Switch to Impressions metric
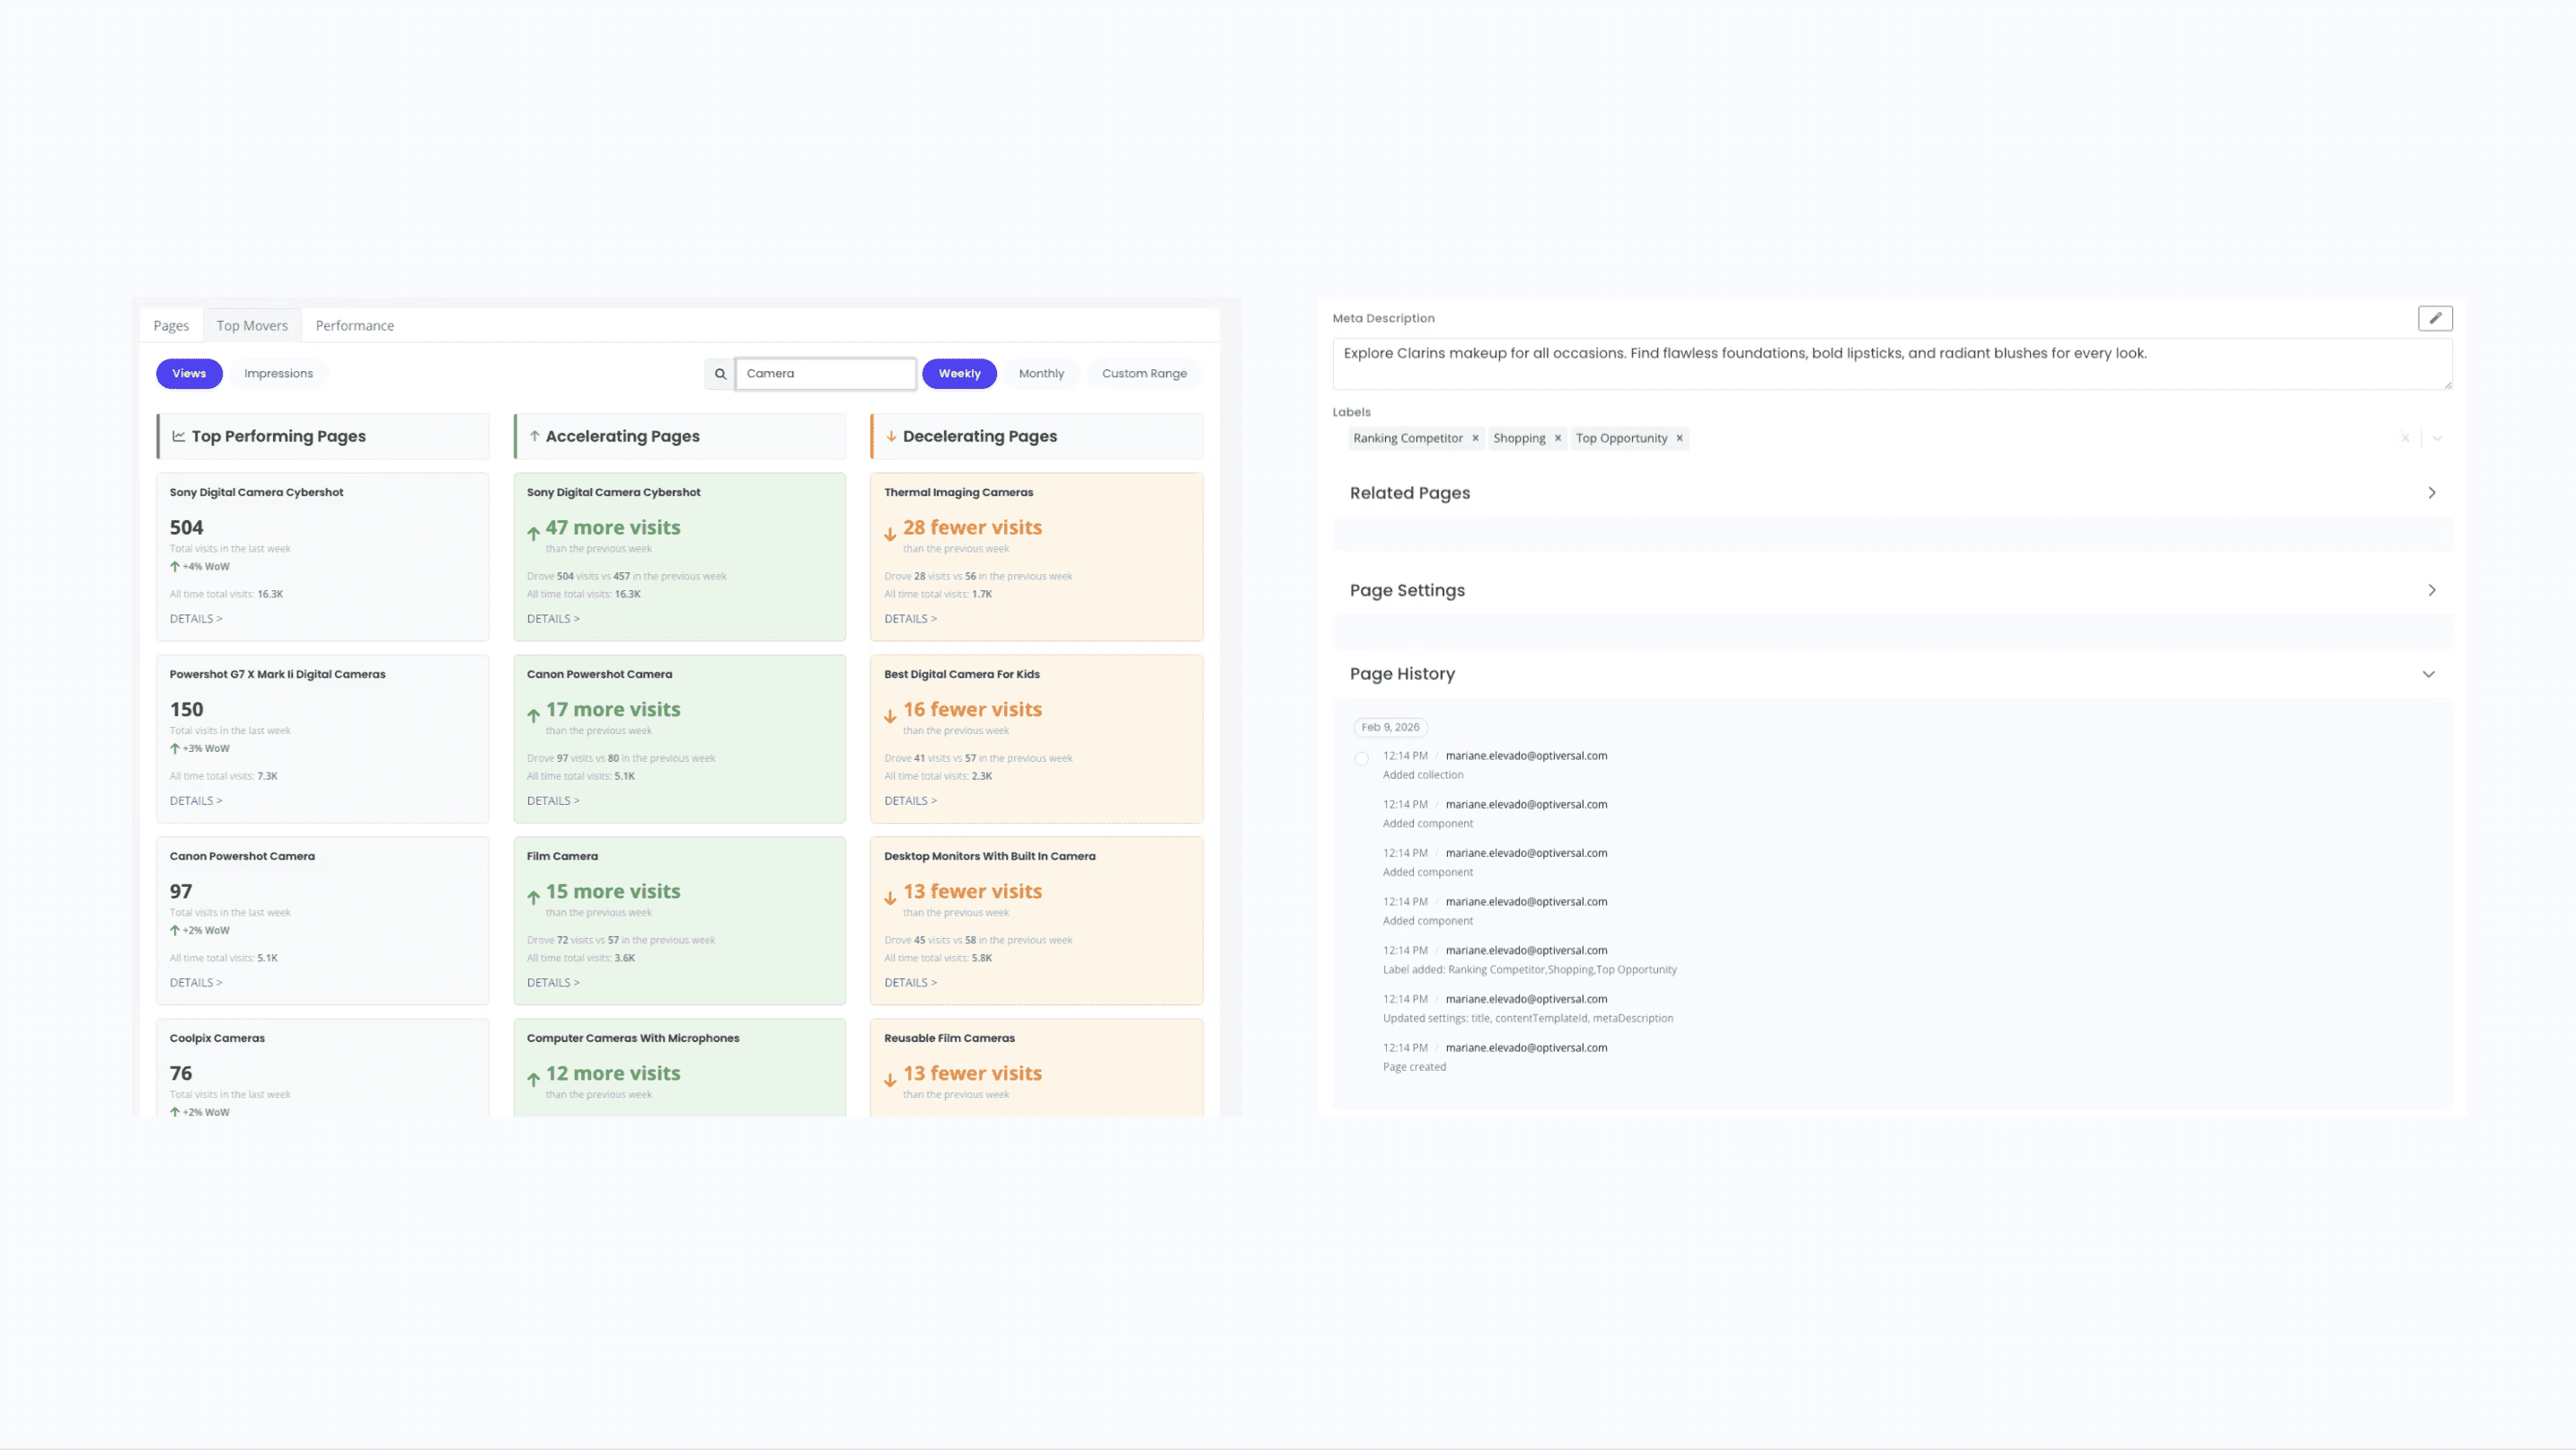Screen dimensions: 2576x1450 pyautogui.click(x=278, y=374)
